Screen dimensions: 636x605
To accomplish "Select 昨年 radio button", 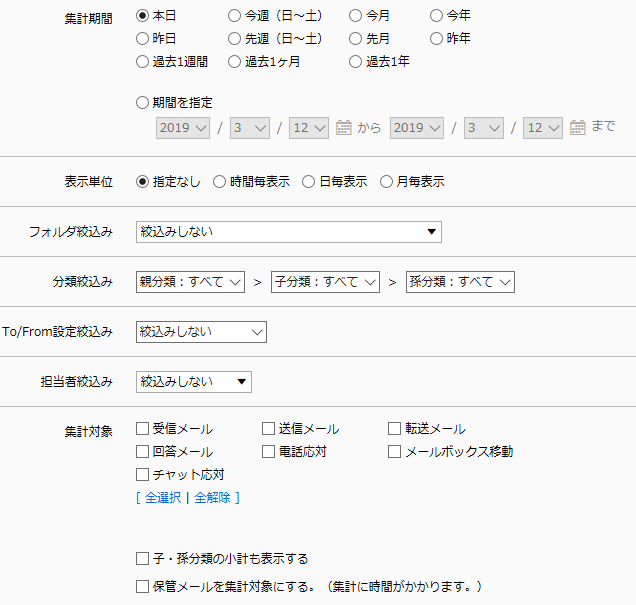I will coord(436,39).
